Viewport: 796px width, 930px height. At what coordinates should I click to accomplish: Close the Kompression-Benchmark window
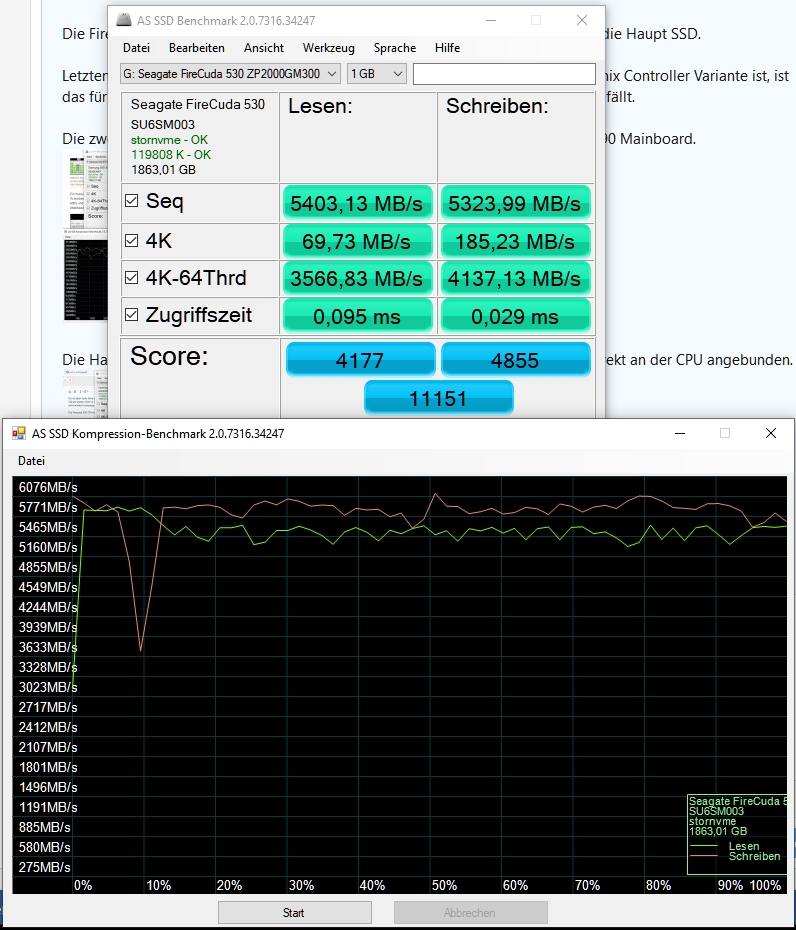(x=770, y=434)
